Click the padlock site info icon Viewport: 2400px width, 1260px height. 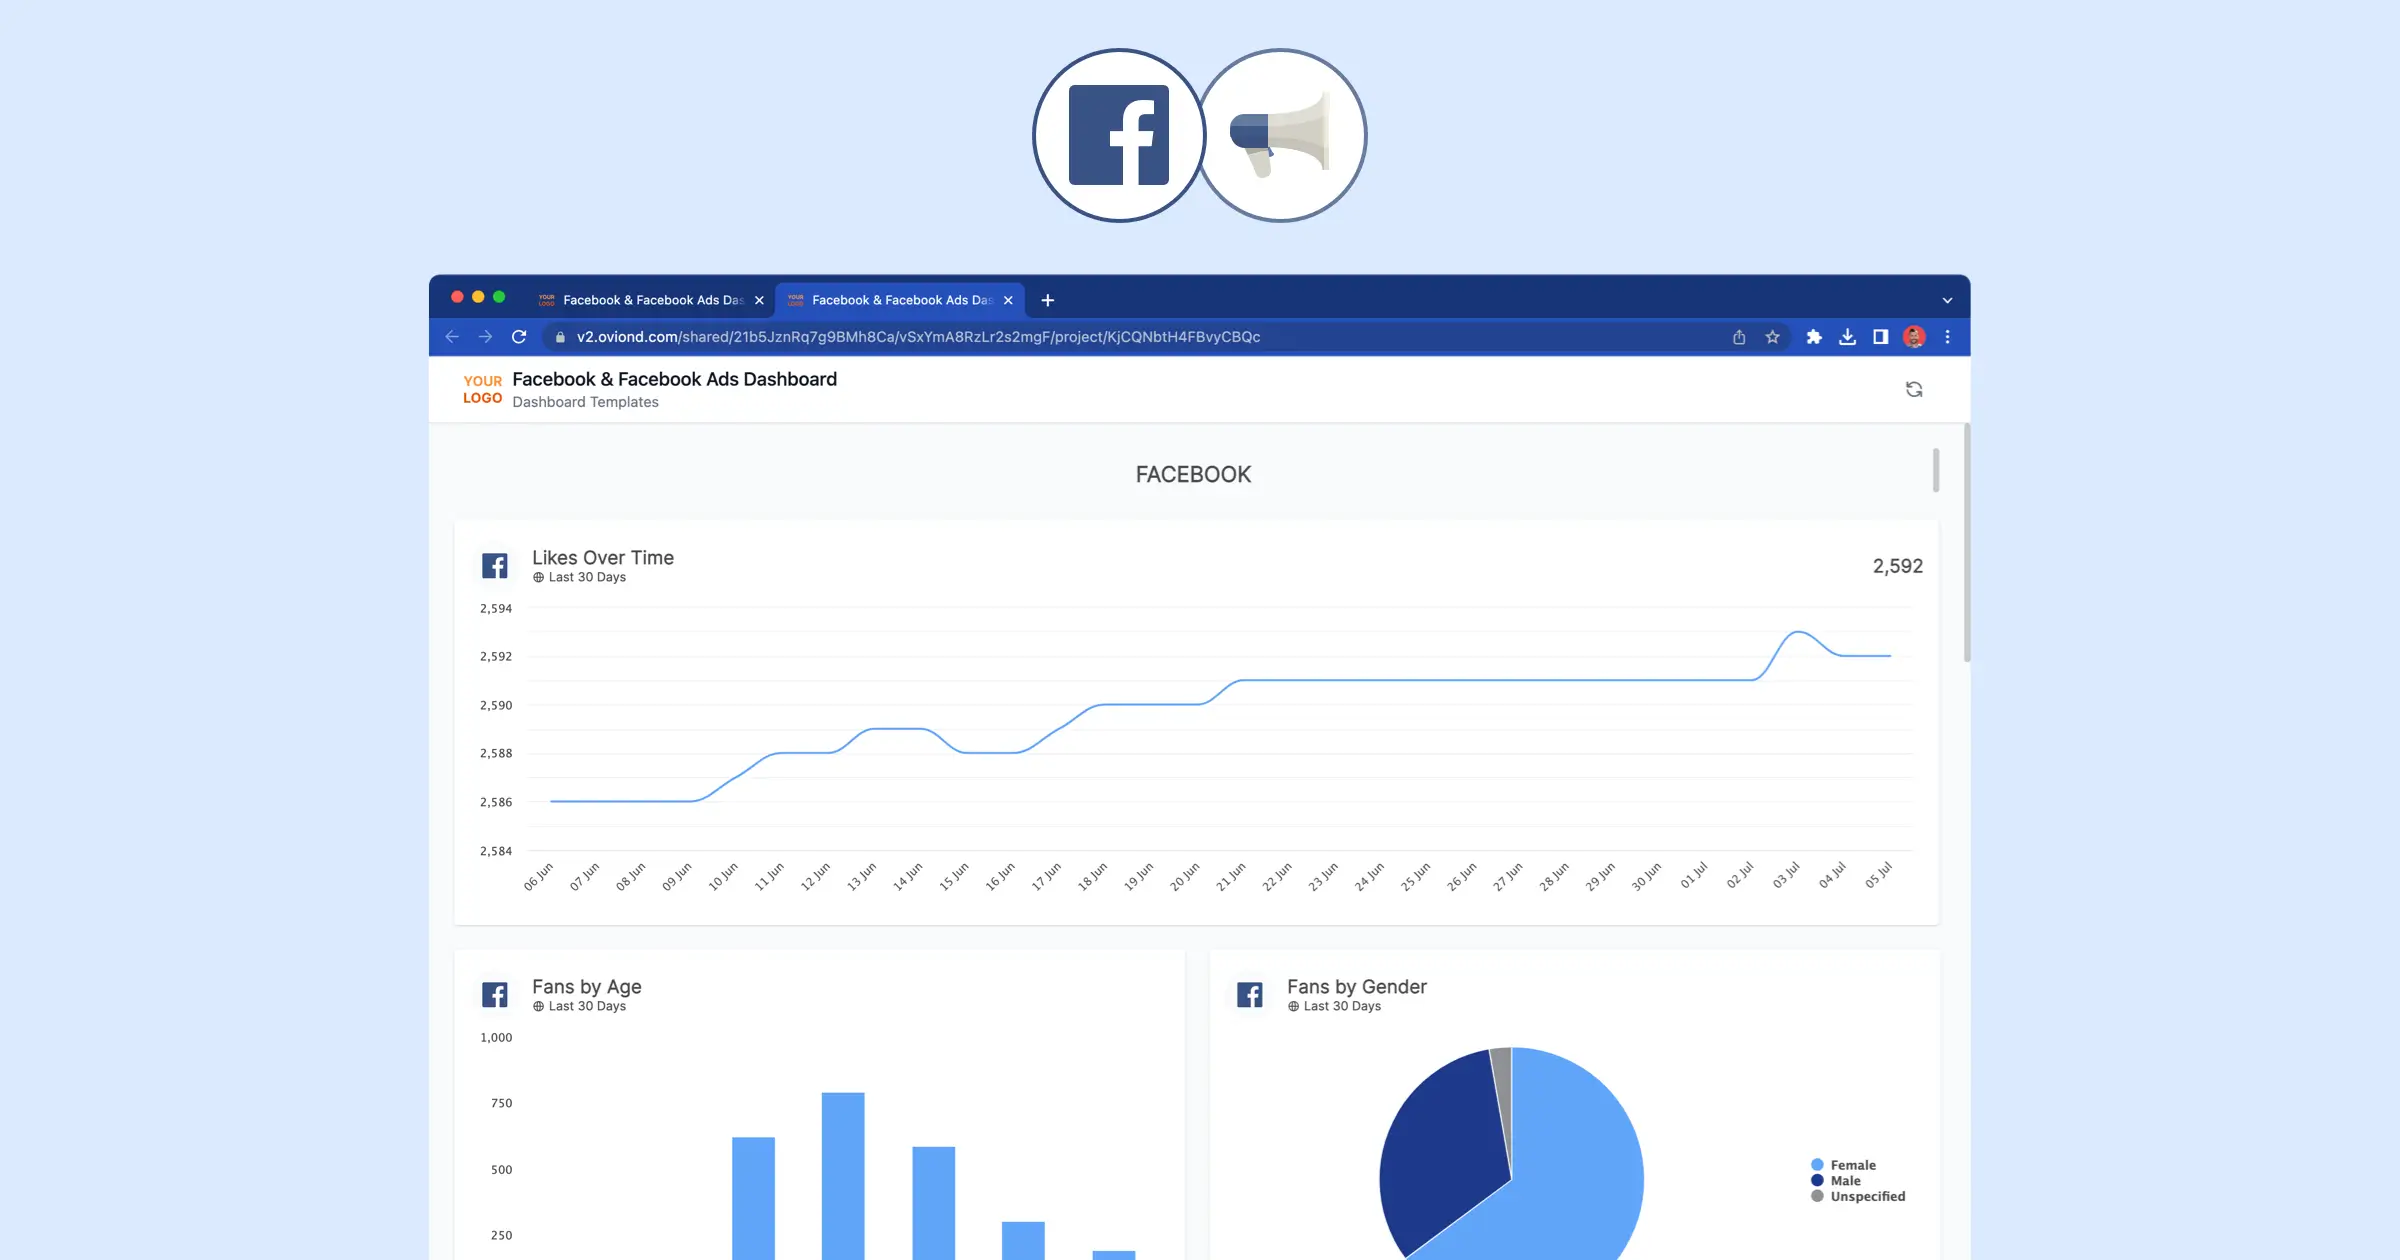(x=560, y=337)
